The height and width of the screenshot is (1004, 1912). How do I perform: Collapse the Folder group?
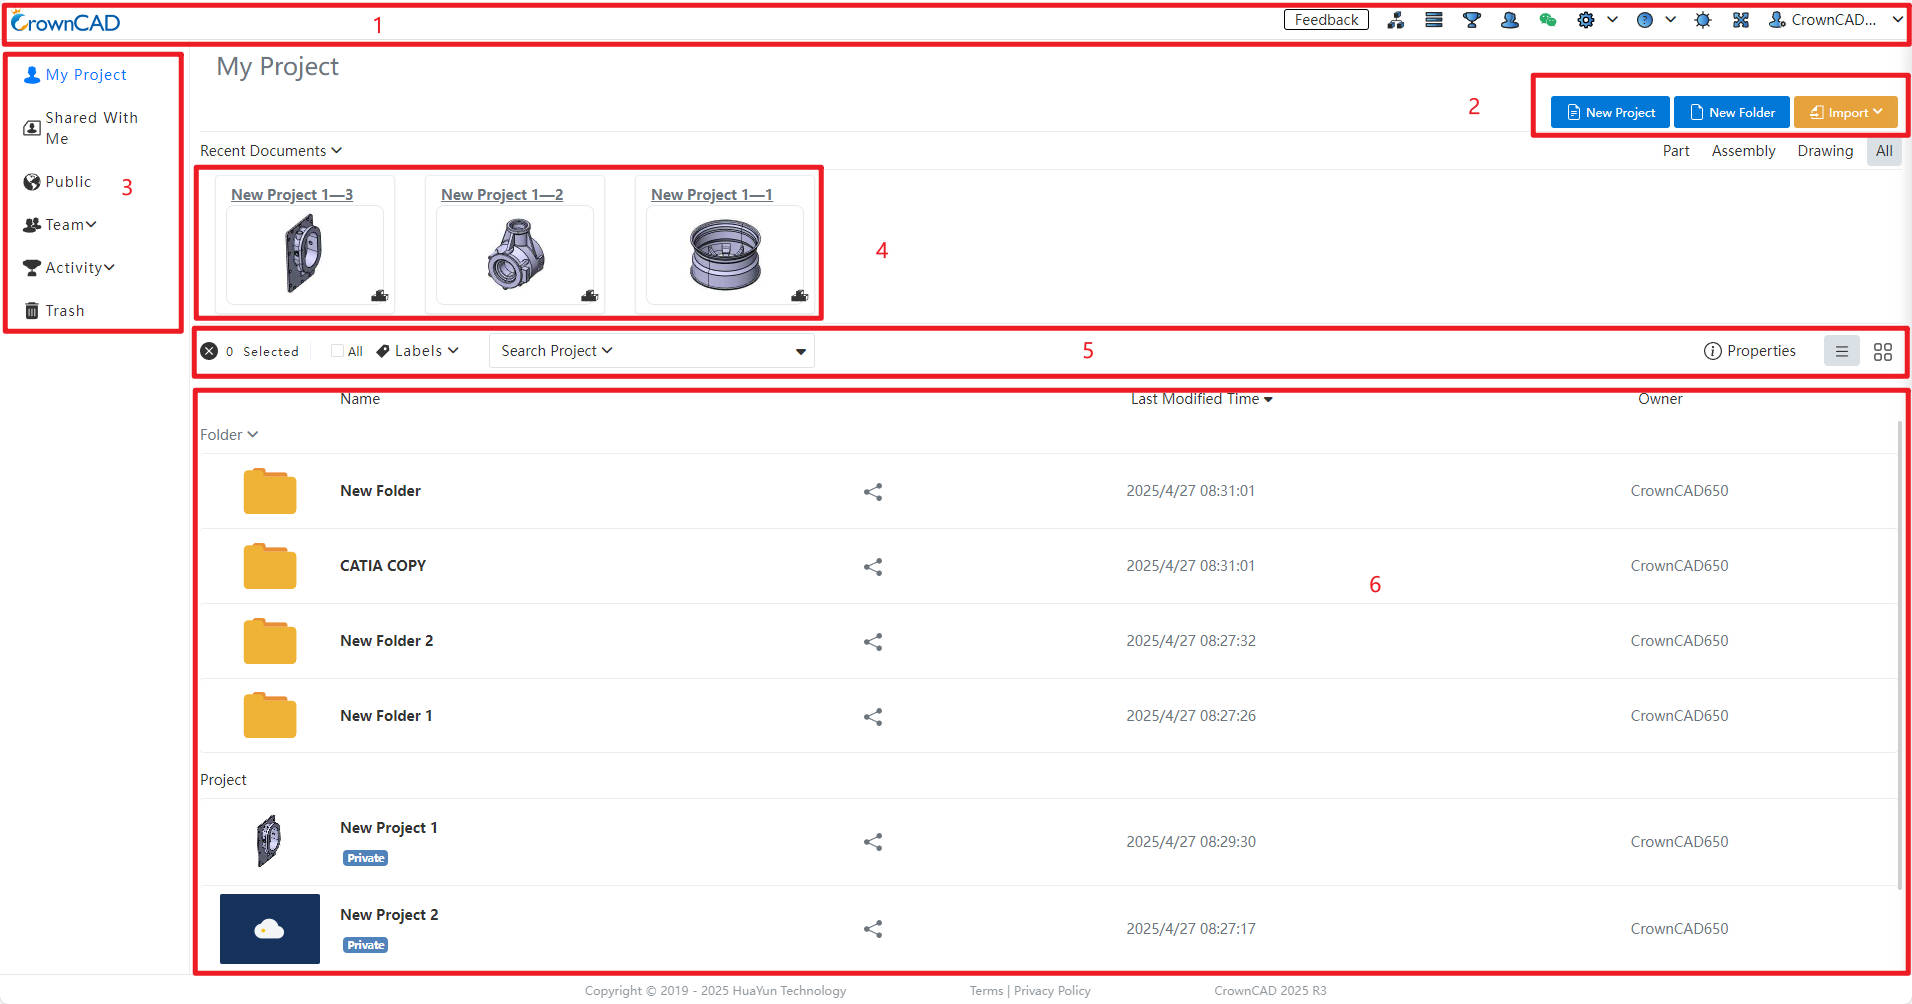click(x=229, y=435)
